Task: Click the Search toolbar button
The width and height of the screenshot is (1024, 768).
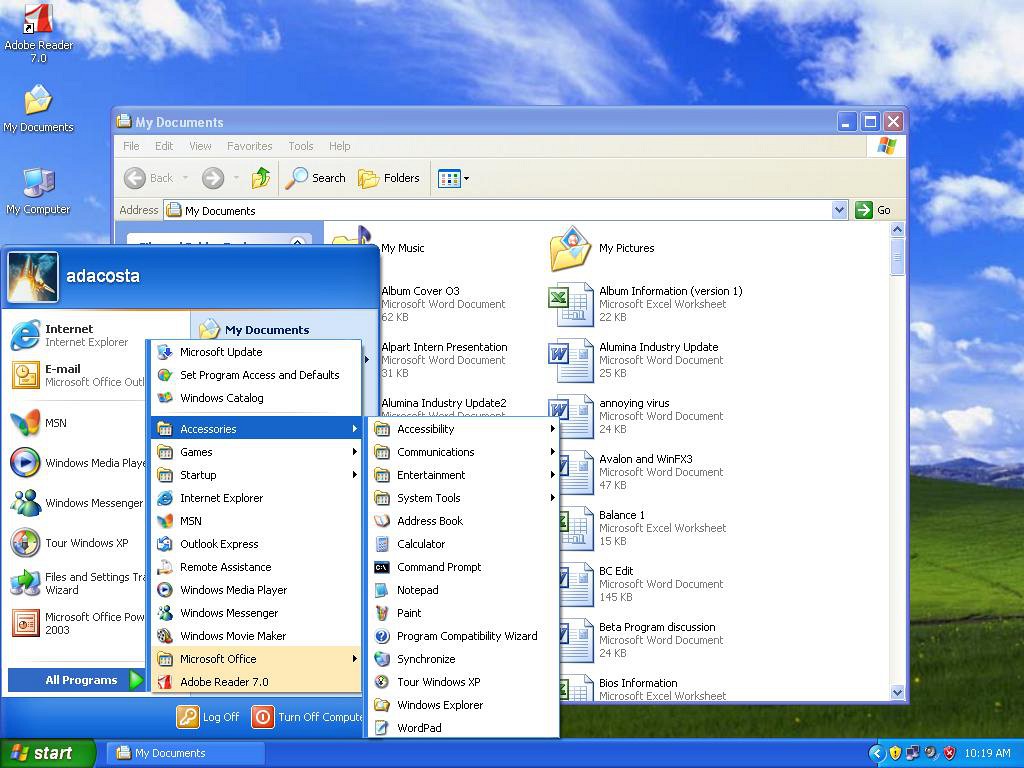Action: (315, 178)
